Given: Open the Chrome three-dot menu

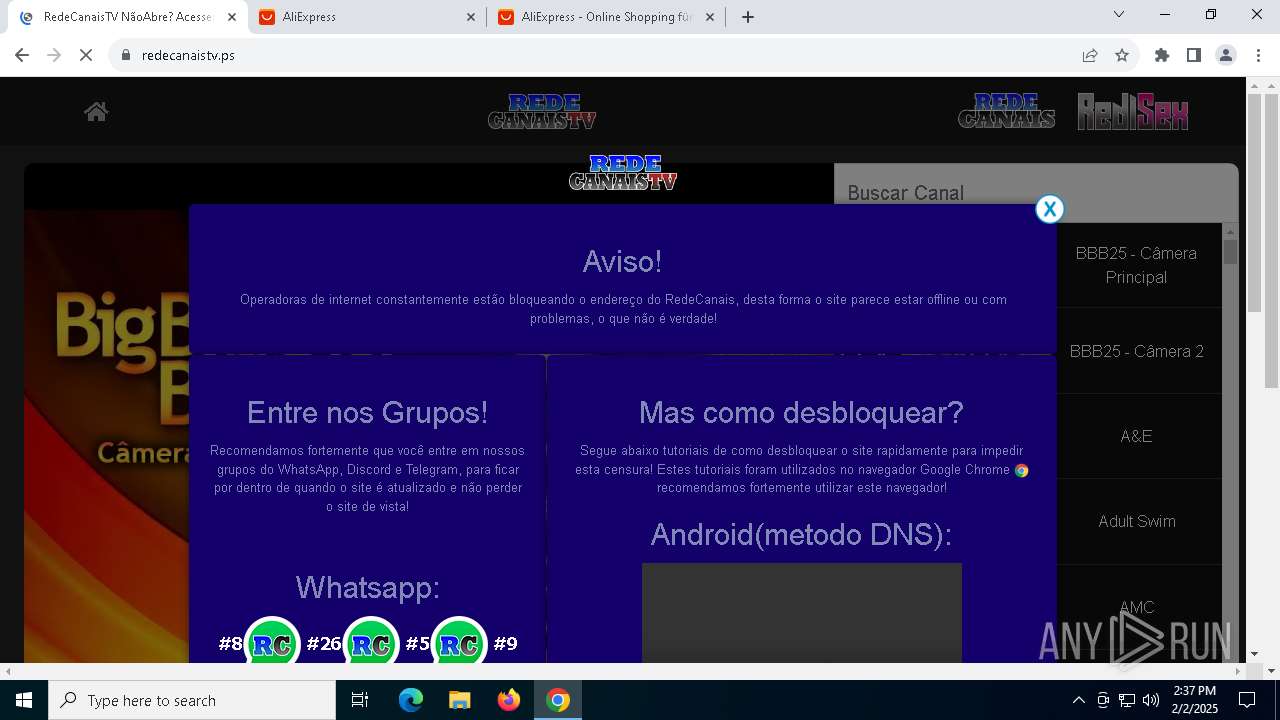Looking at the screenshot, I should click(x=1258, y=55).
